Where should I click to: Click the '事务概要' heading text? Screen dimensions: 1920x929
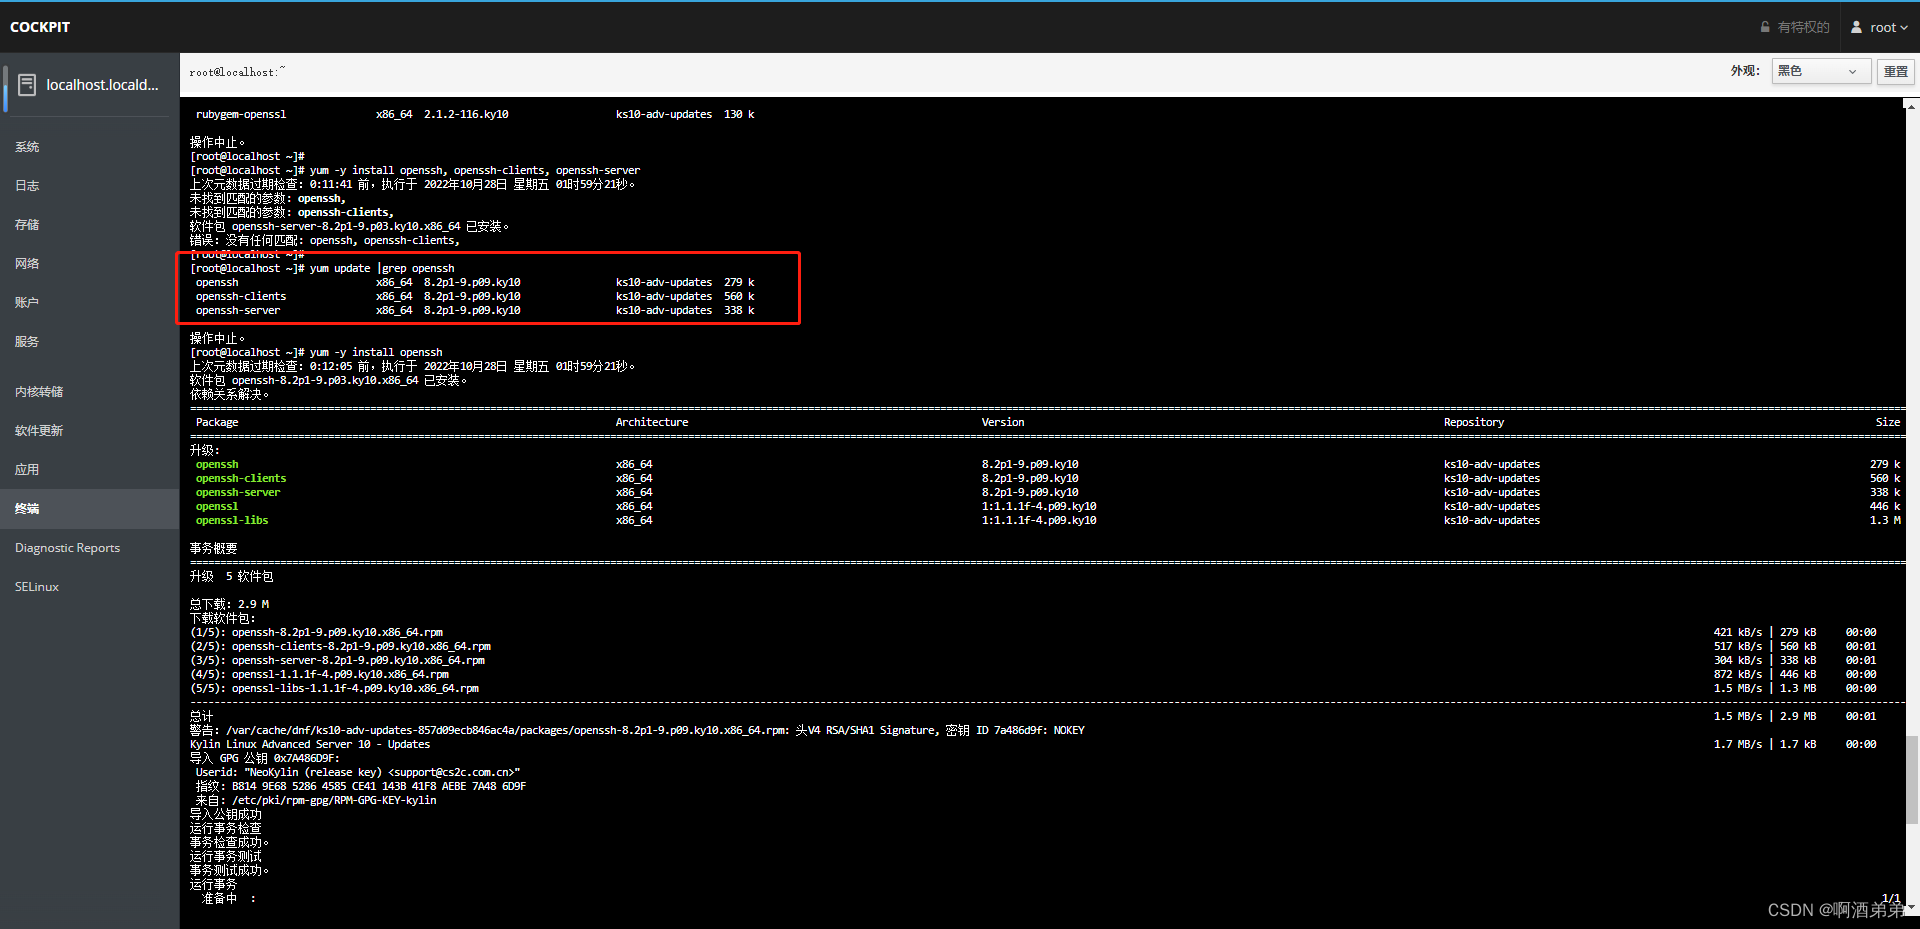click(214, 548)
